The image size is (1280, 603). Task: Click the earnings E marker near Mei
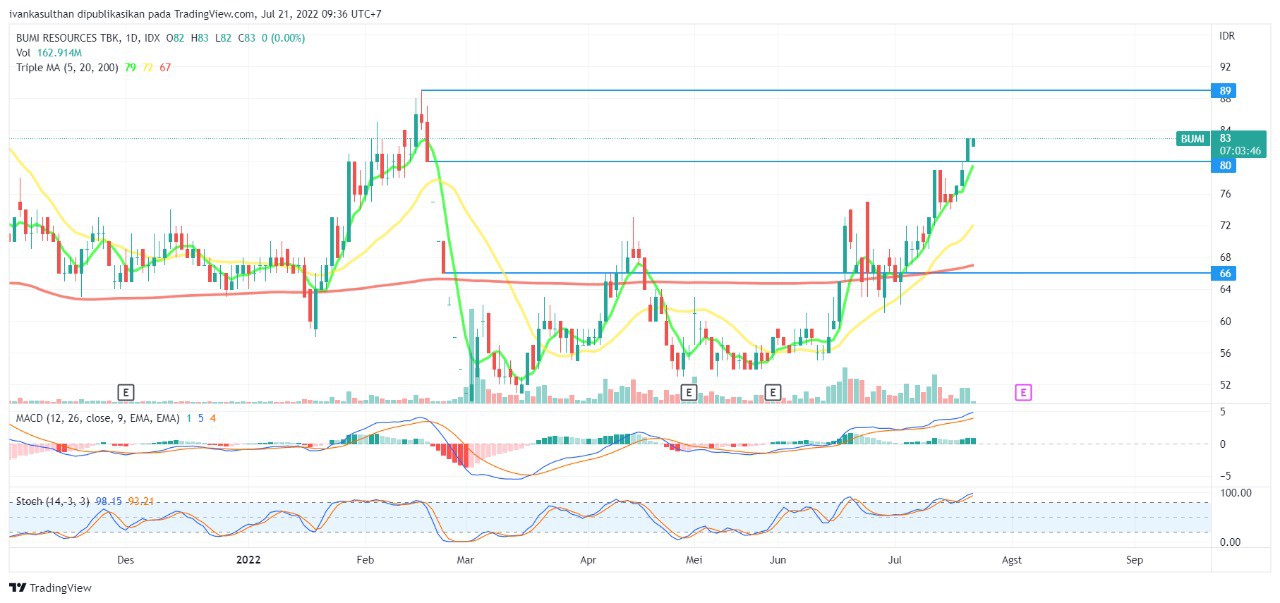tap(688, 392)
